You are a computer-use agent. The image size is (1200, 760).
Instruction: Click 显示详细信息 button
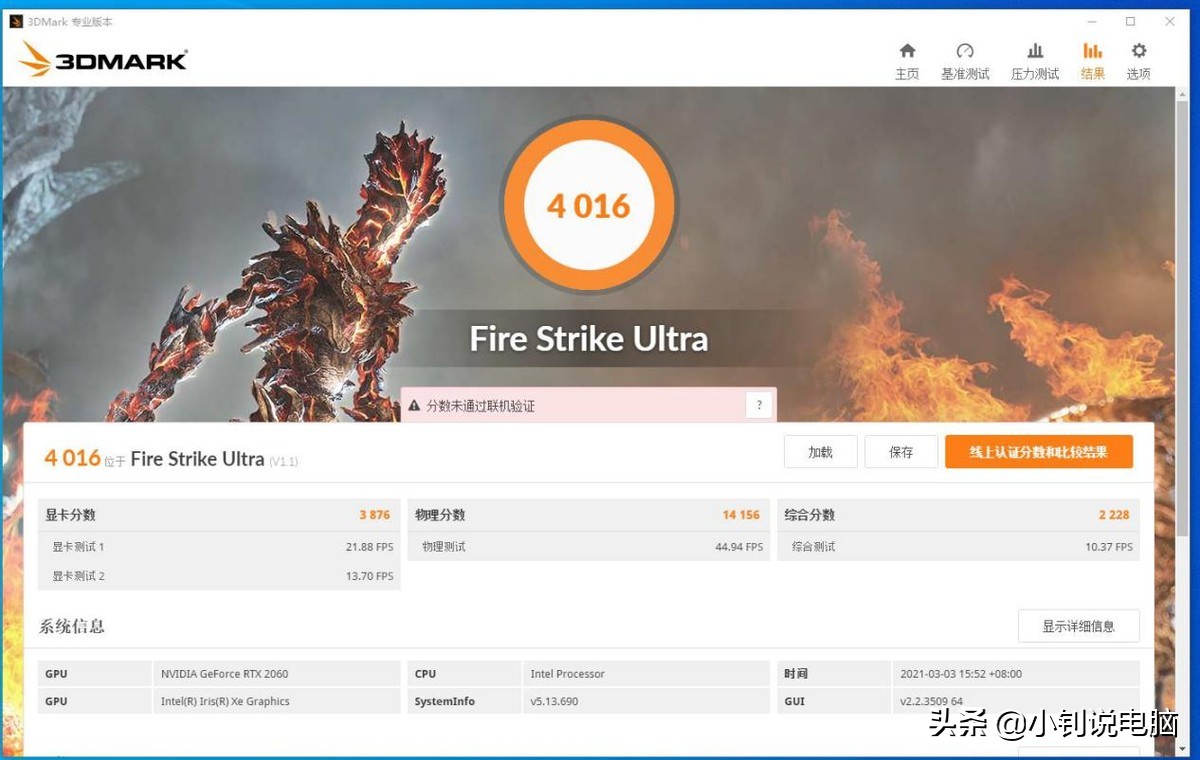1078,626
